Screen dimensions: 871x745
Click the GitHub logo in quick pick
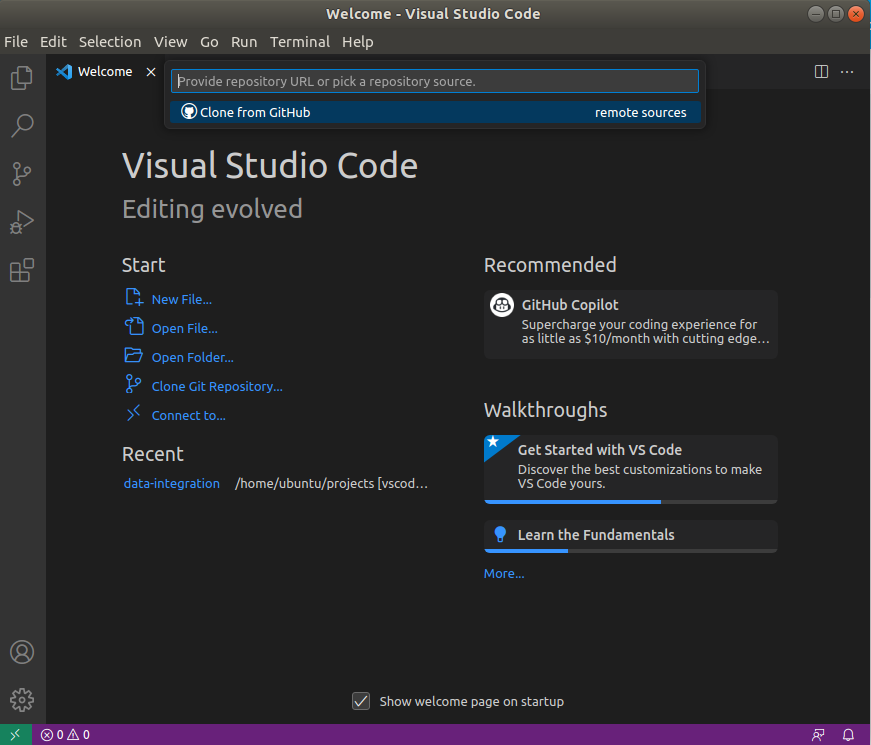[x=189, y=112]
